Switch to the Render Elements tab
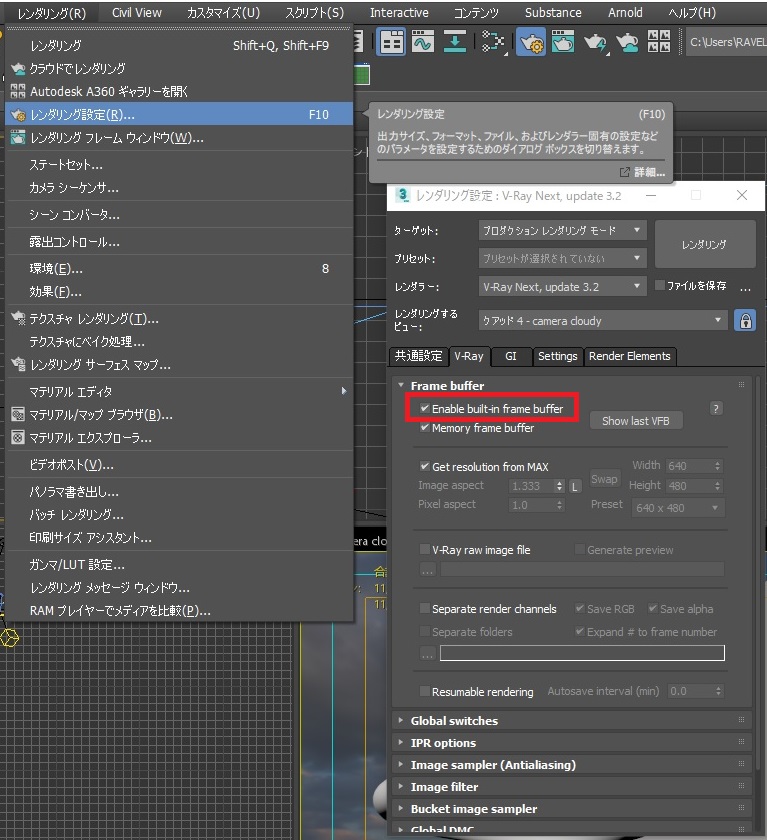This screenshot has height=840, width=767. click(x=629, y=356)
